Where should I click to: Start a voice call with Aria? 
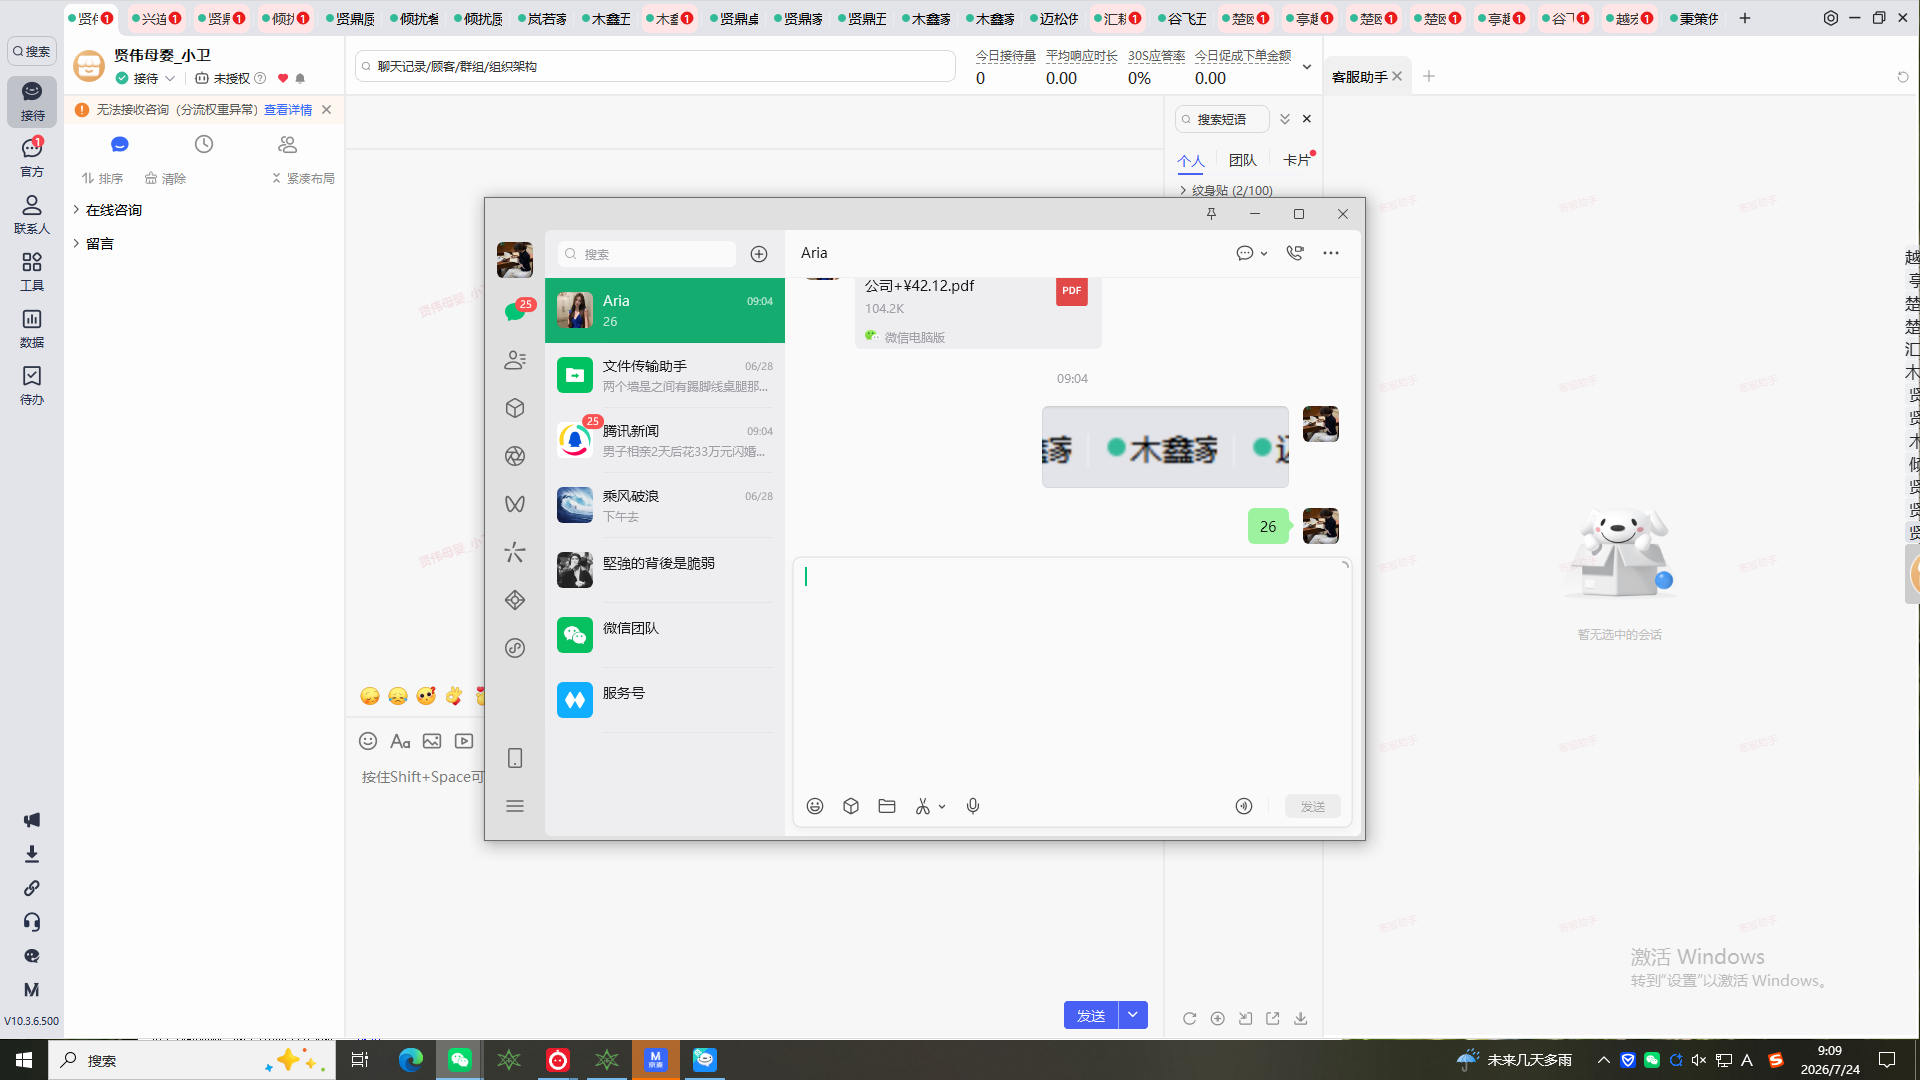click(x=1295, y=253)
